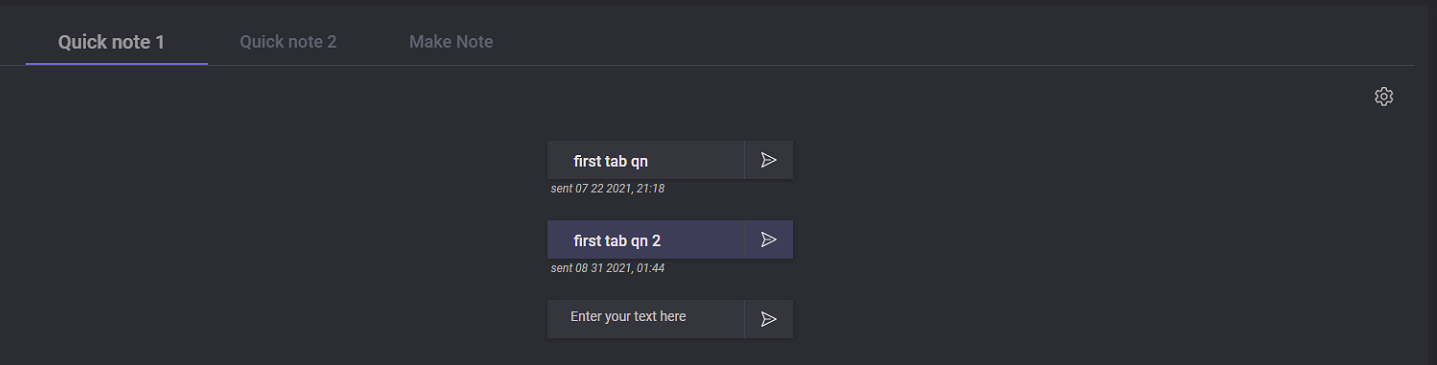Send the "first tab qn 2" note
Image resolution: width=1437 pixels, height=365 pixels.
[768, 240]
